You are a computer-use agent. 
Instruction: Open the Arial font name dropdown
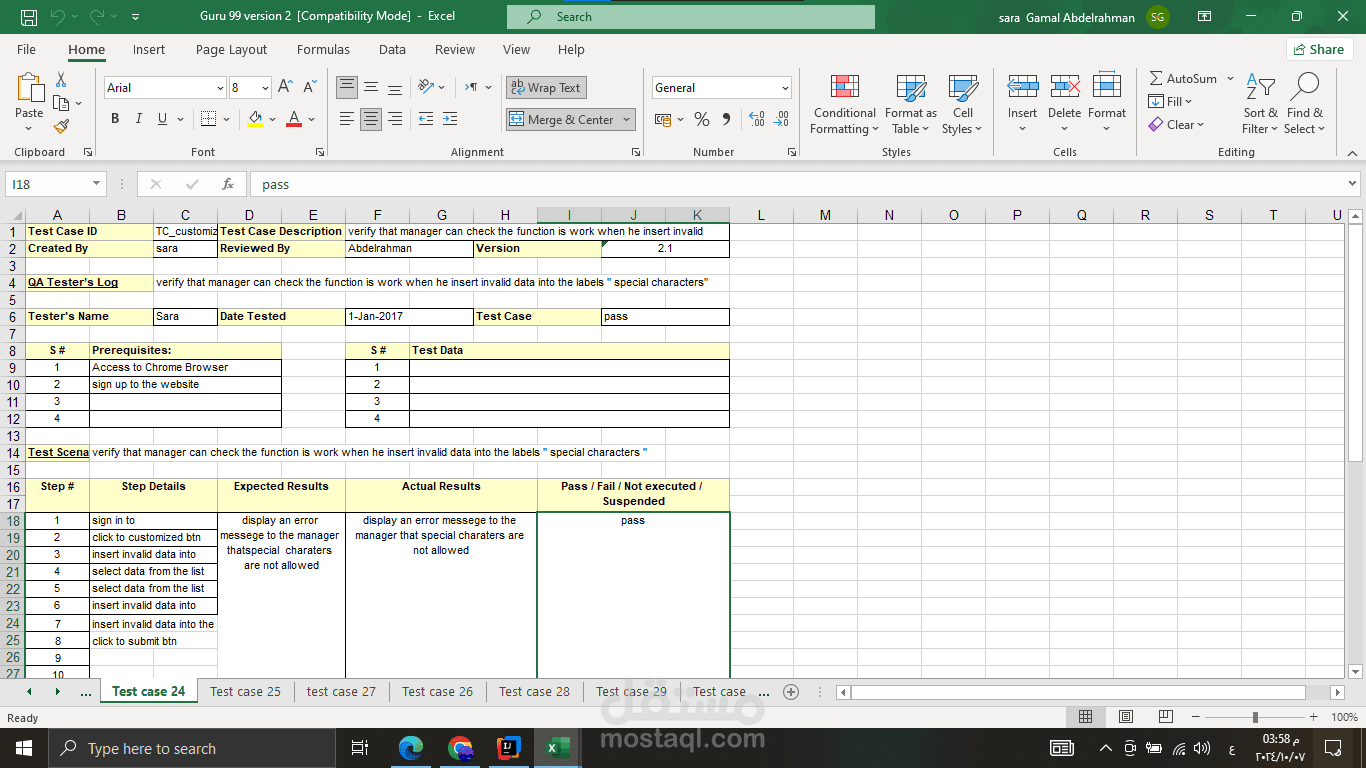220,88
